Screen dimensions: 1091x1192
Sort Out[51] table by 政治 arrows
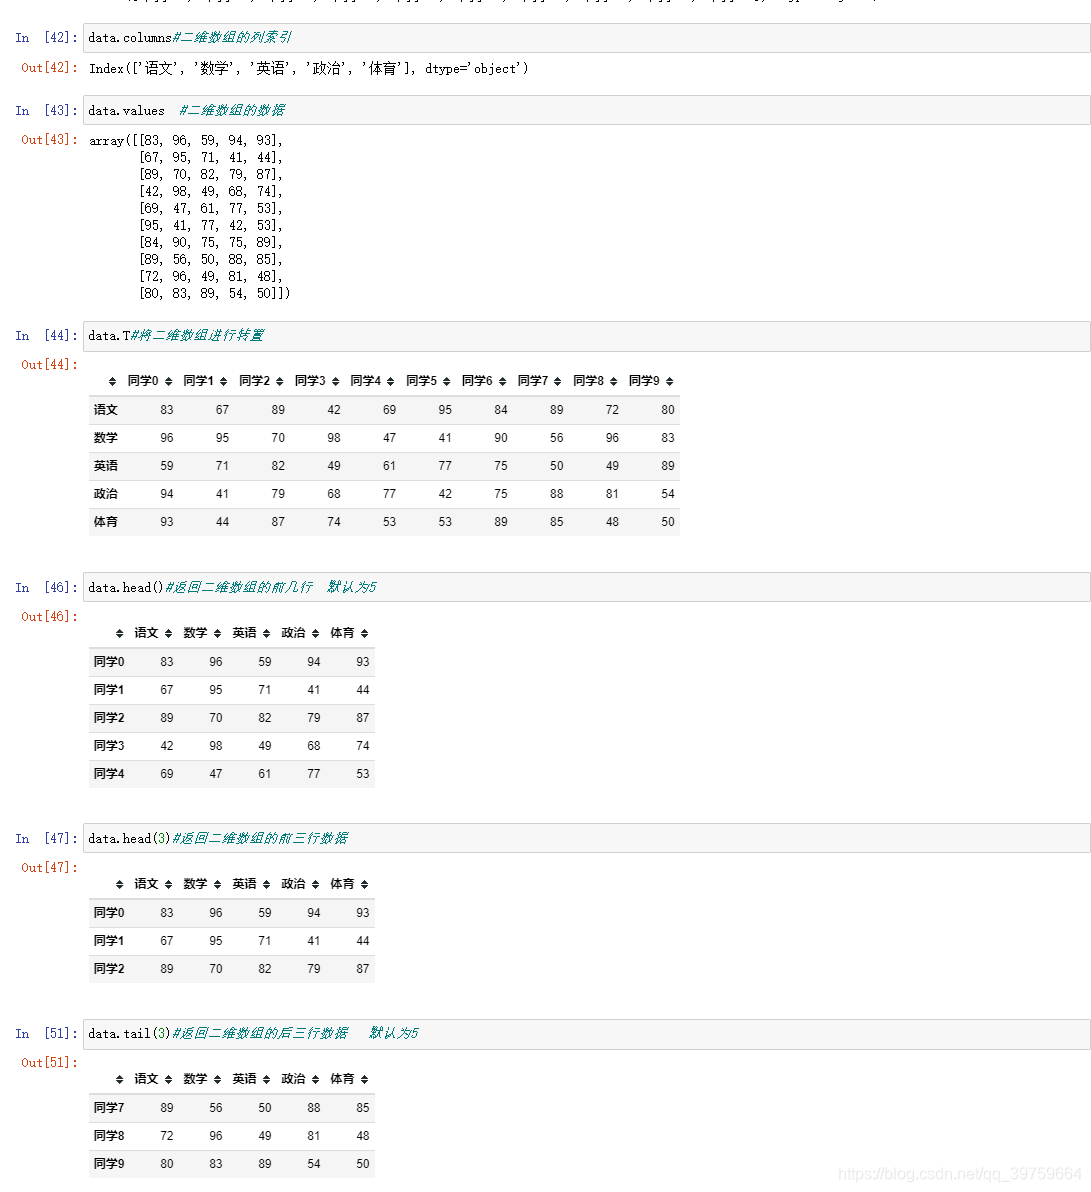316,1079
